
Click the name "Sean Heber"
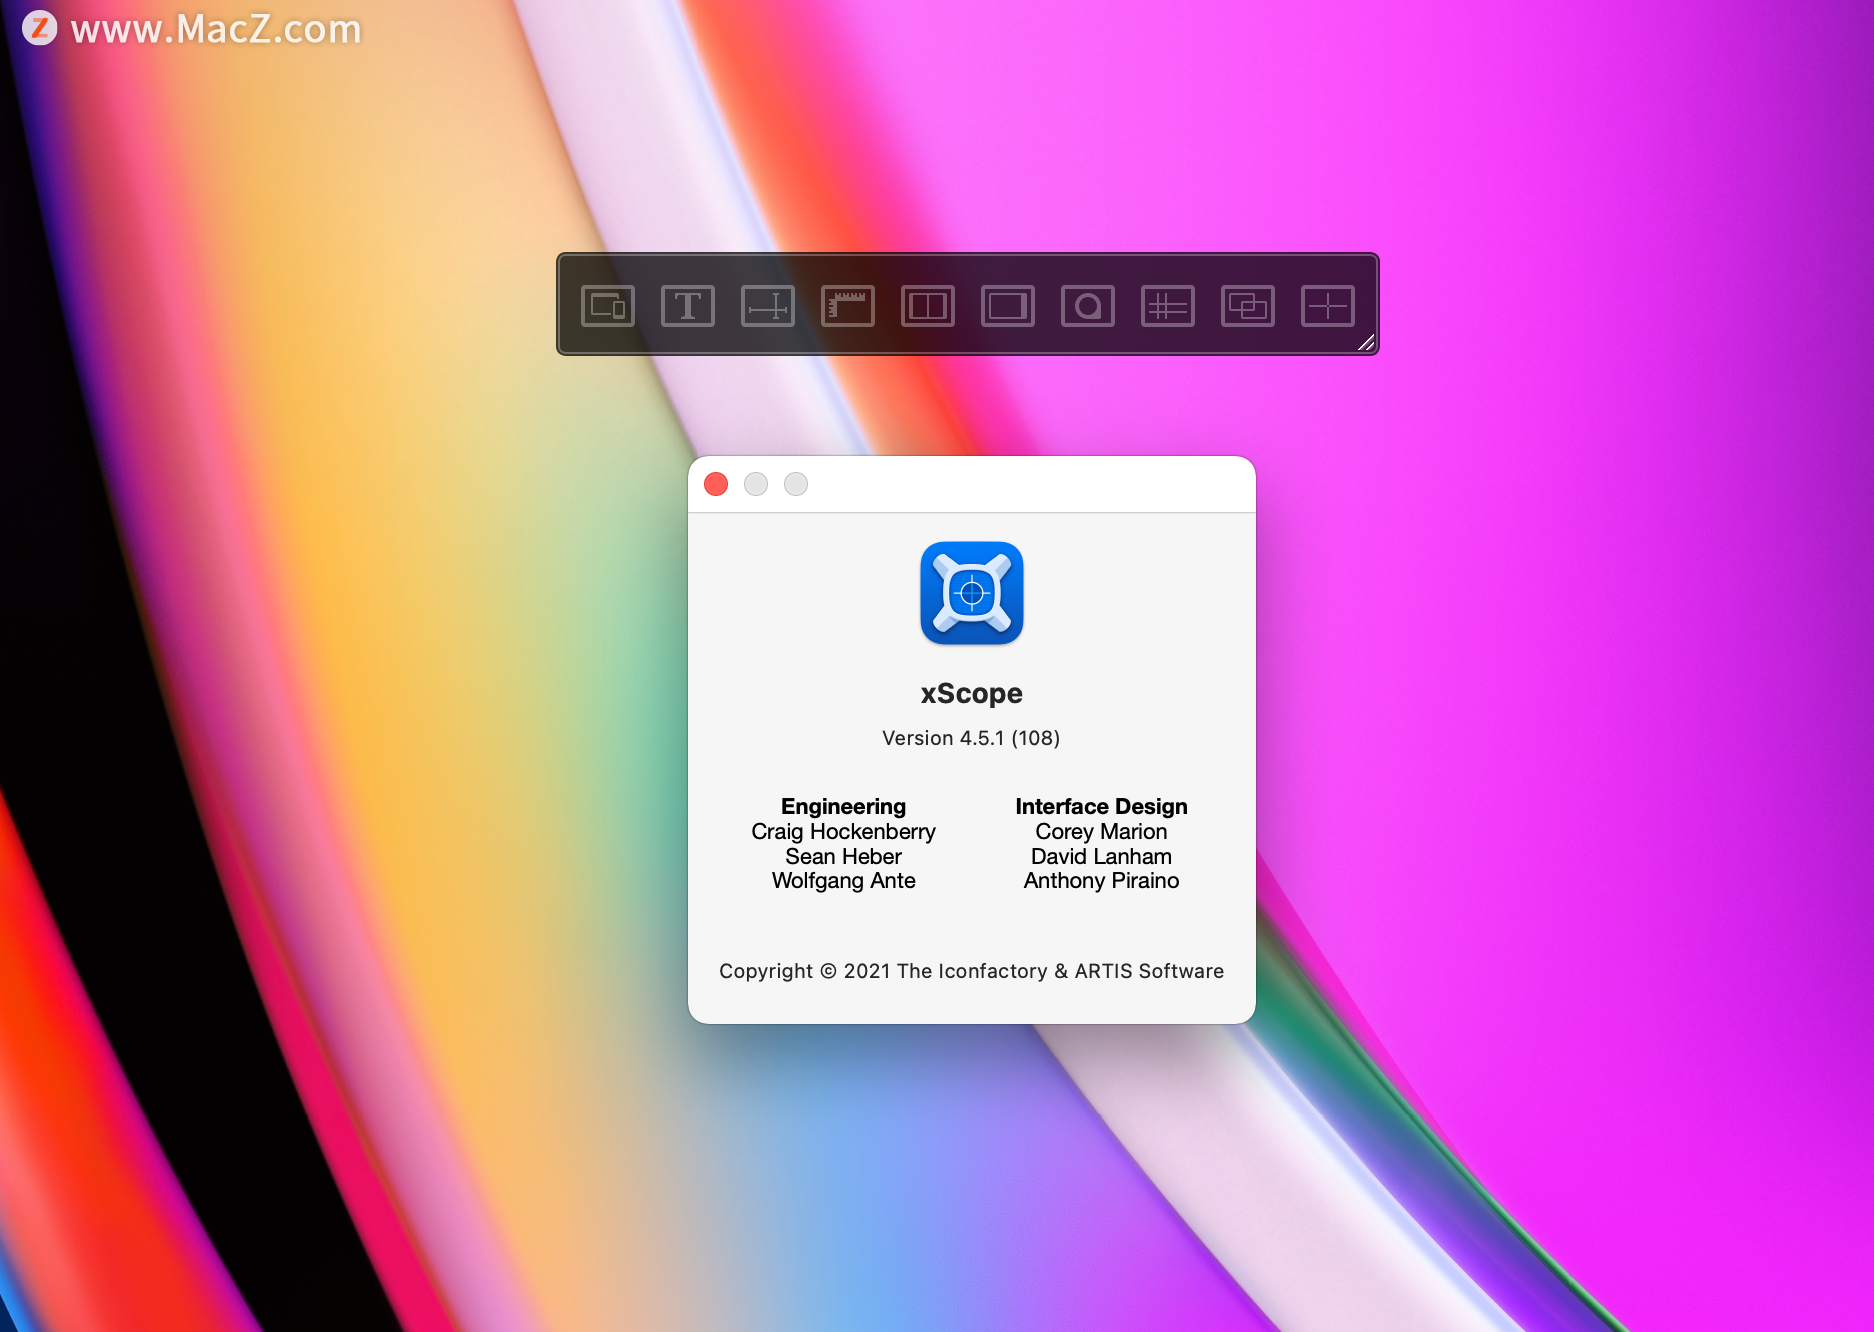[844, 857]
